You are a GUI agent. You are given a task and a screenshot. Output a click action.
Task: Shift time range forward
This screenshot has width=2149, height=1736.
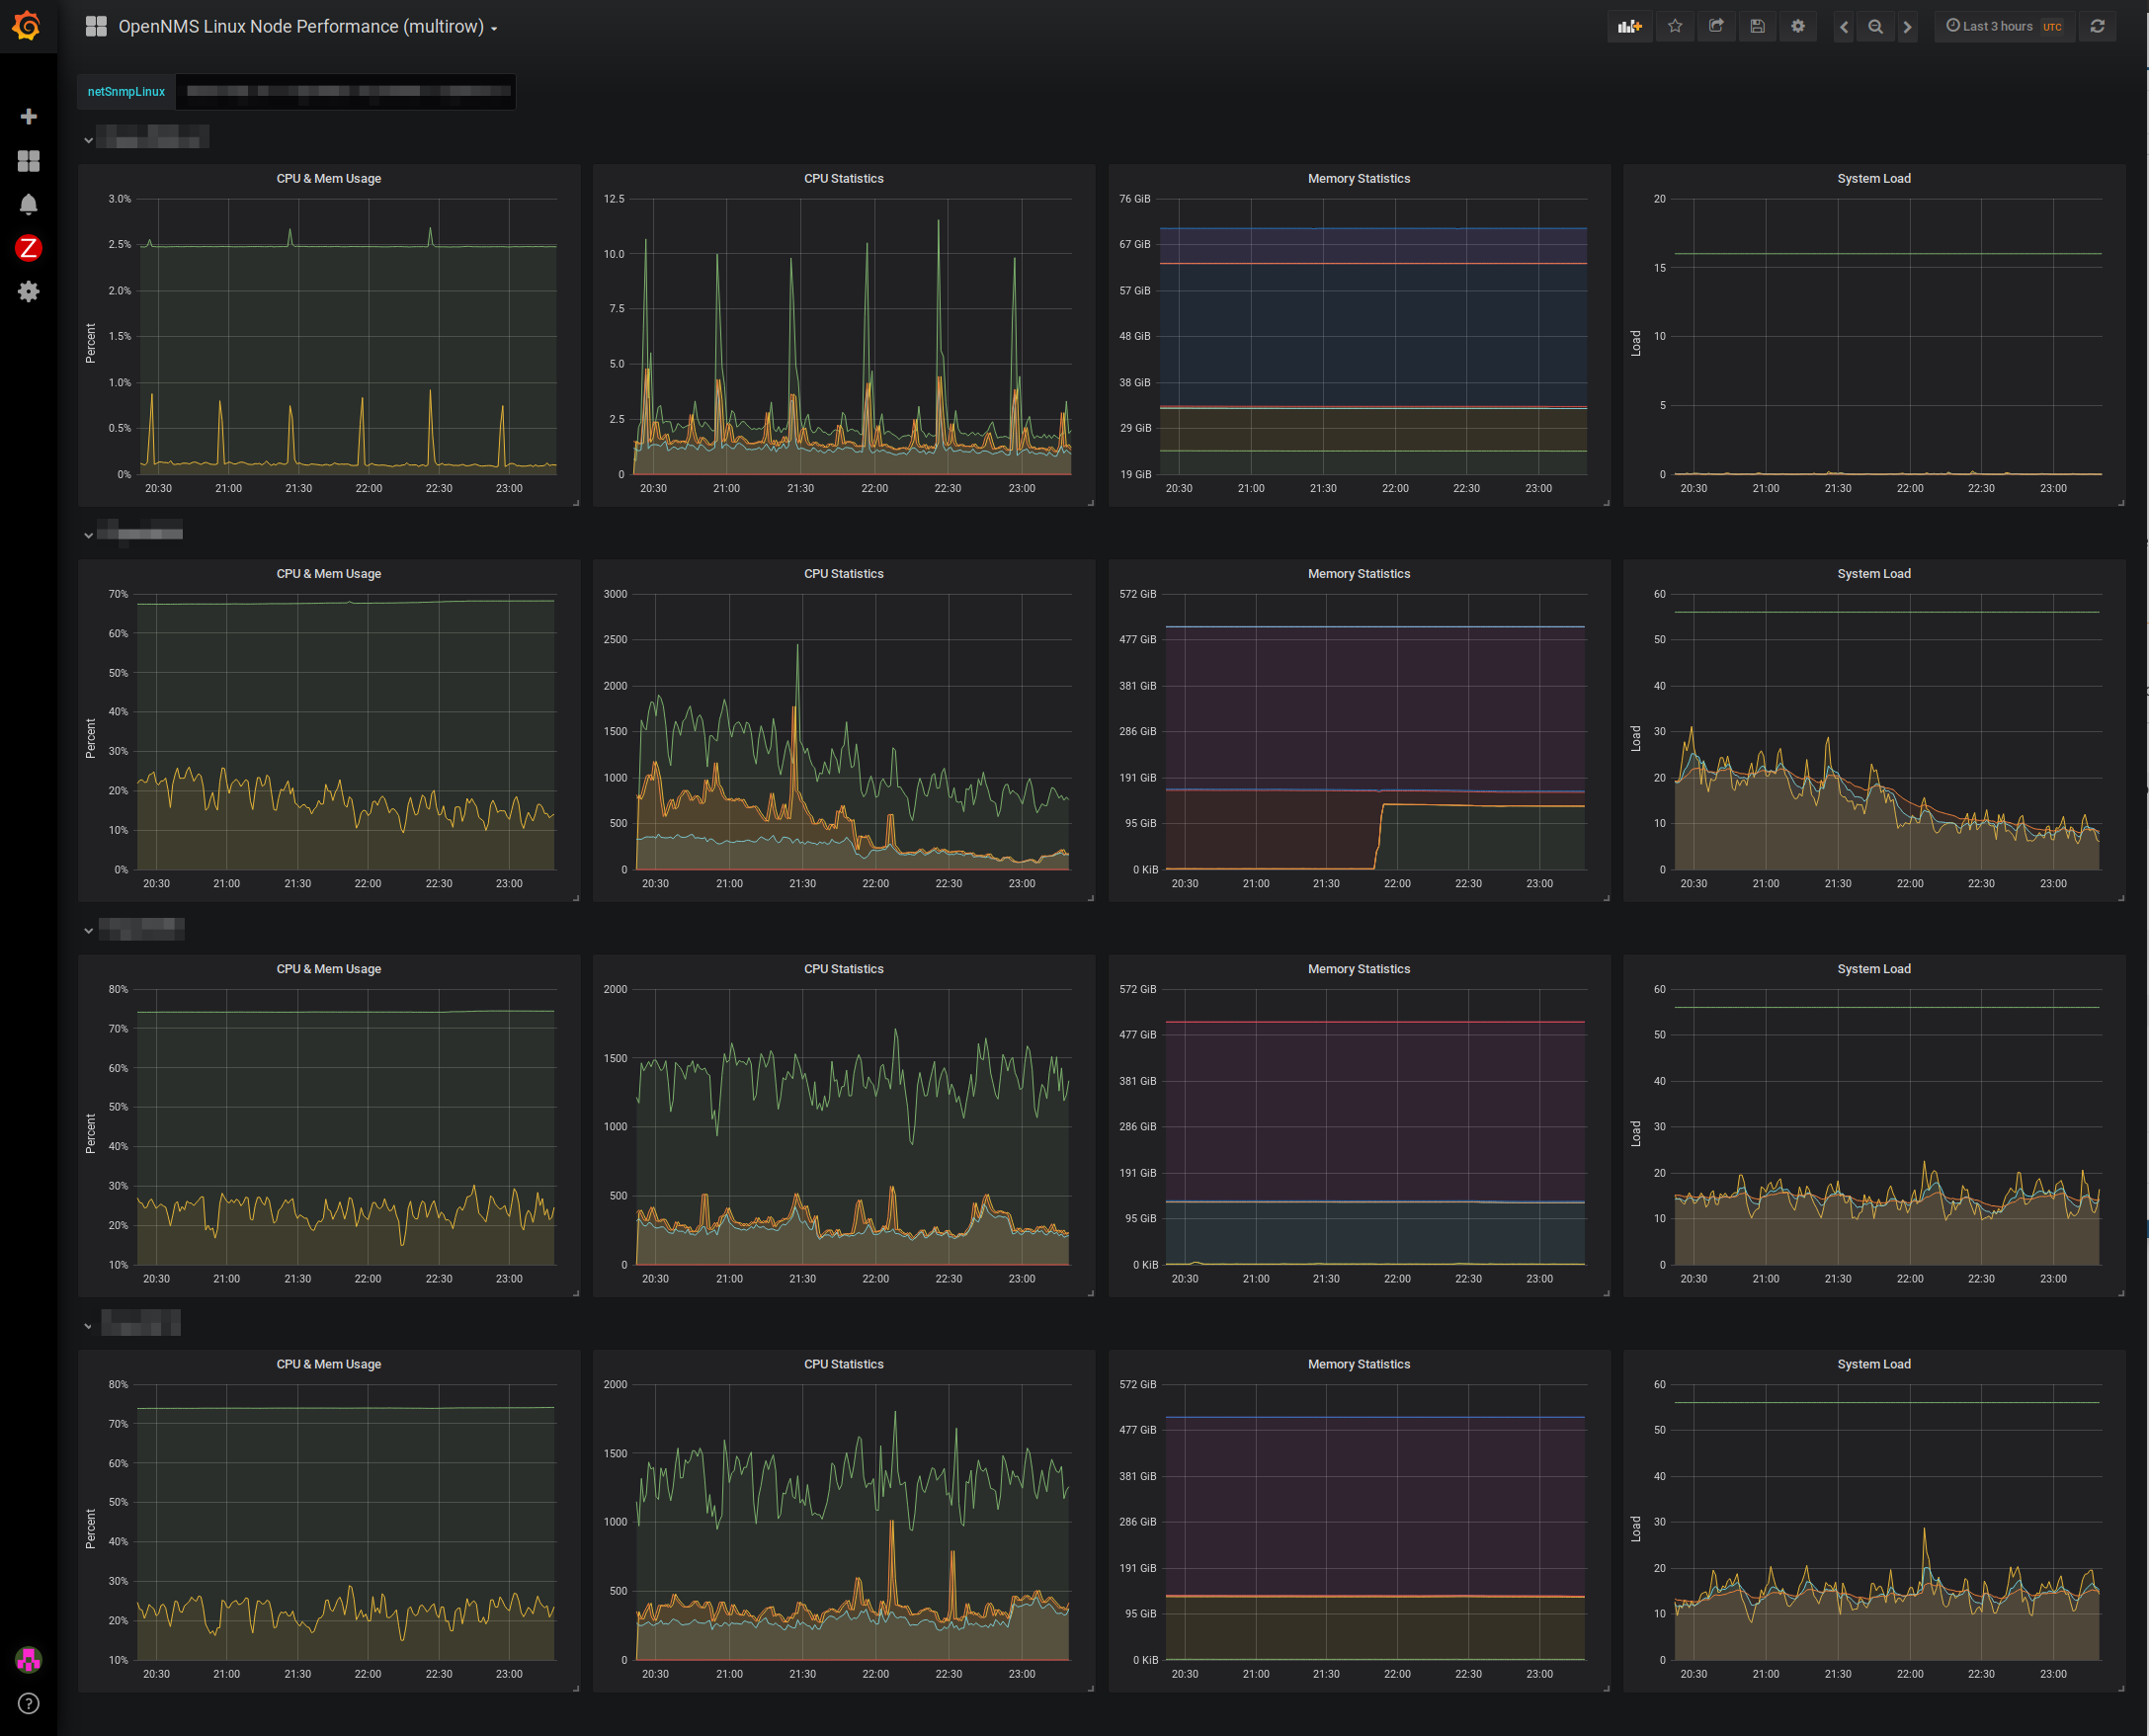(1907, 27)
